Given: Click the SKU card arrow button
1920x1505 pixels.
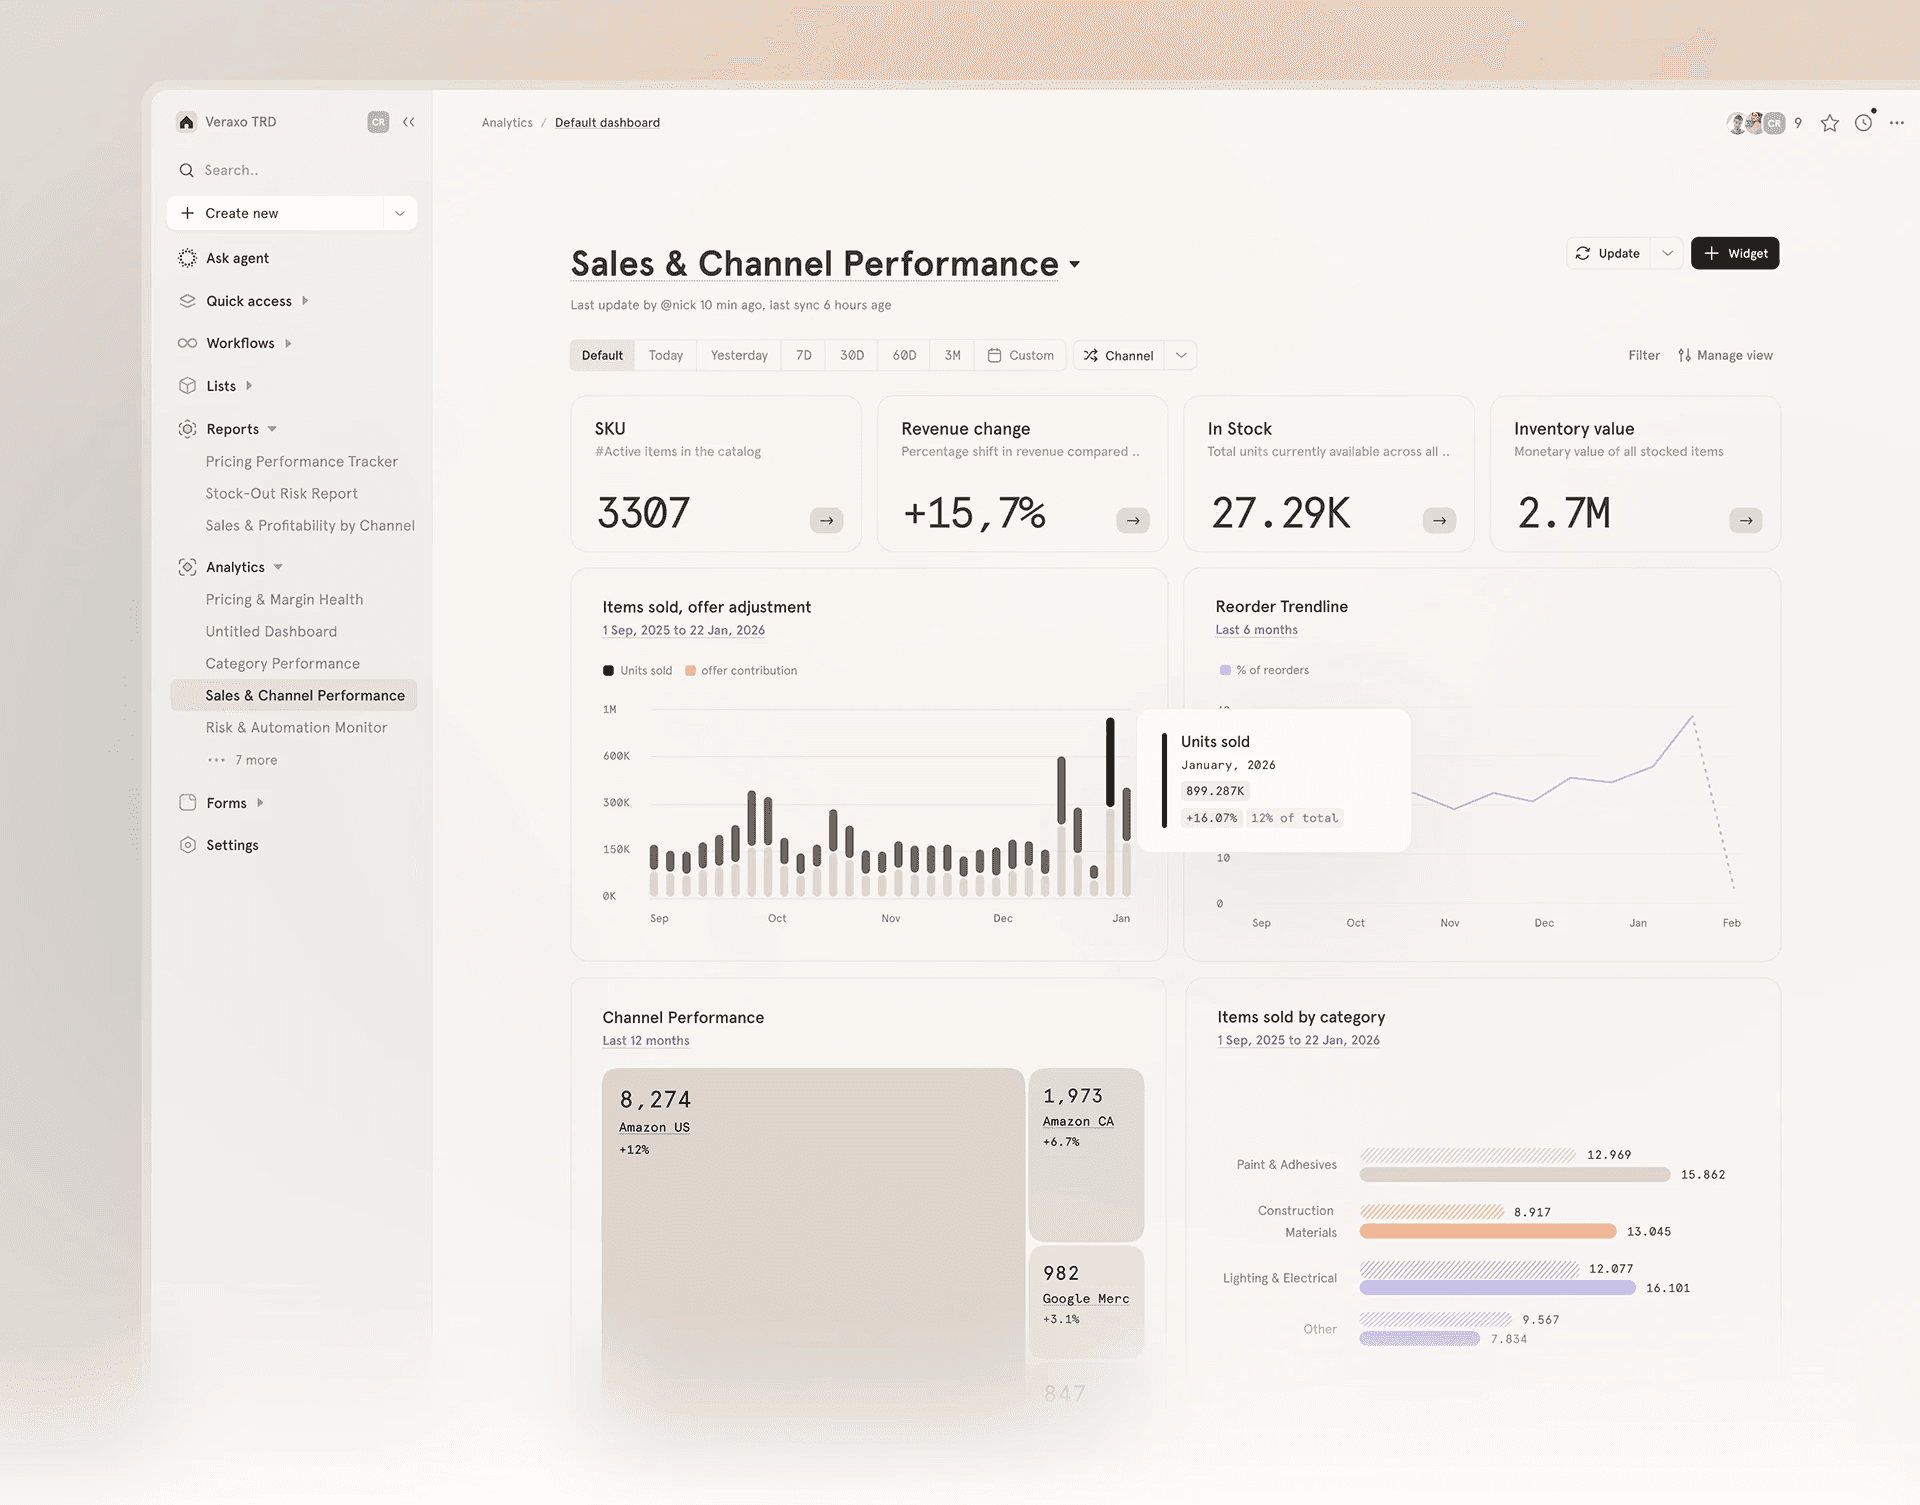Looking at the screenshot, I should (x=826, y=520).
